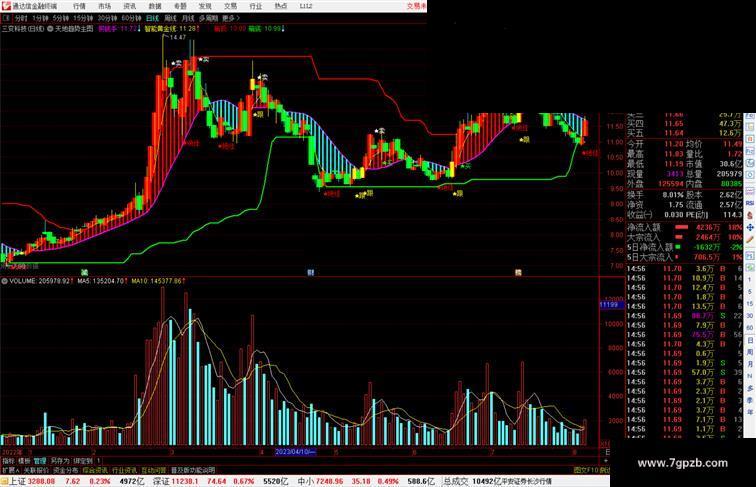The height and width of the screenshot is (487, 756).
Task: Switch chart to 分时 period
Action: [x=21, y=18]
